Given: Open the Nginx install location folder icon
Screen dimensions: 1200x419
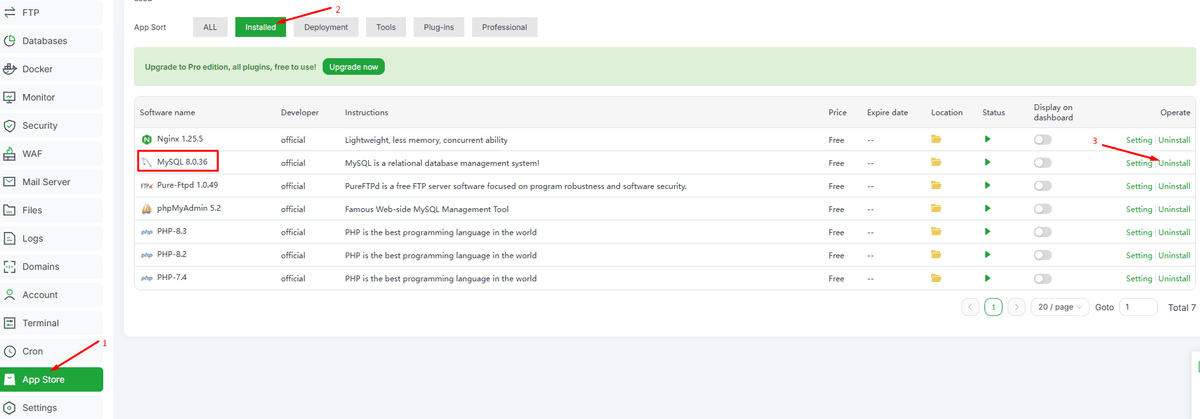Looking at the screenshot, I should (x=937, y=140).
